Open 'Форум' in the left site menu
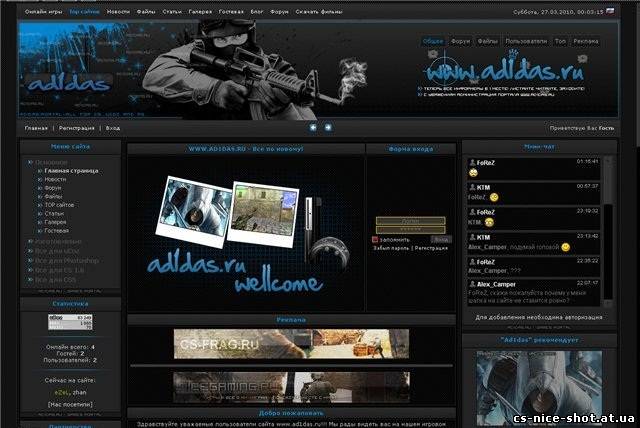The height and width of the screenshot is (428, 640). (53, 188)
